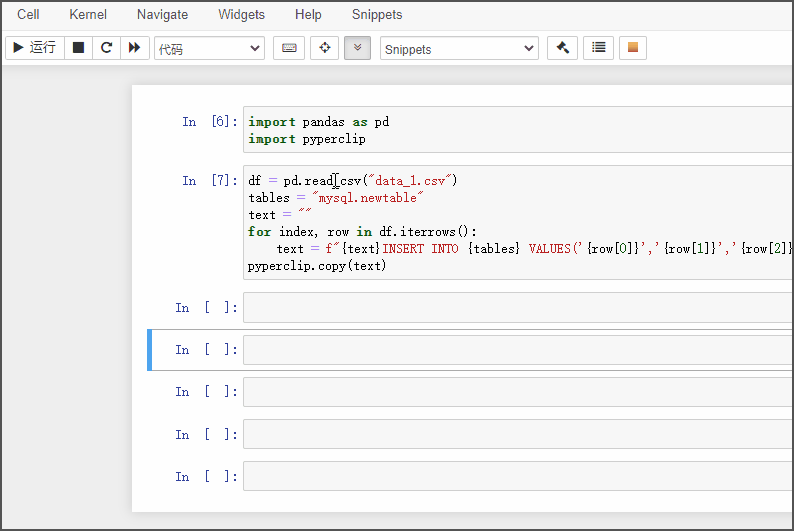Open the Widgets menu
The width and height of the screenshot is (794, 531).
click(242, 15)
